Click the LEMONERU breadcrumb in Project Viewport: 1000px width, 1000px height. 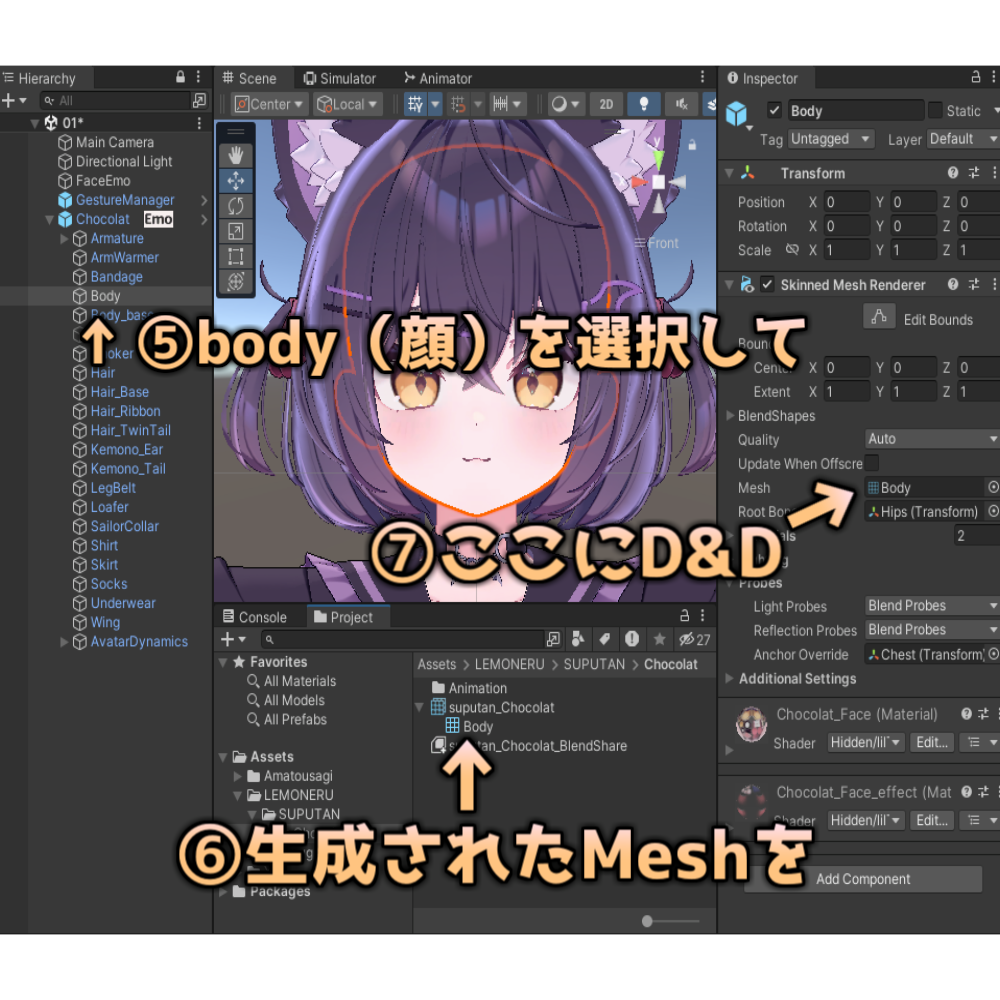coord(509,664)
